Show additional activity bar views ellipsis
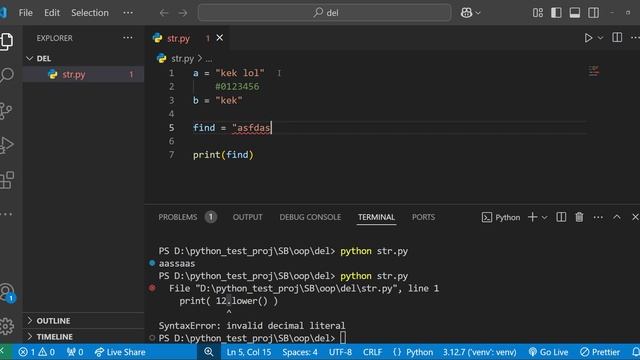 pyautogui.click(x=6, y=214)
